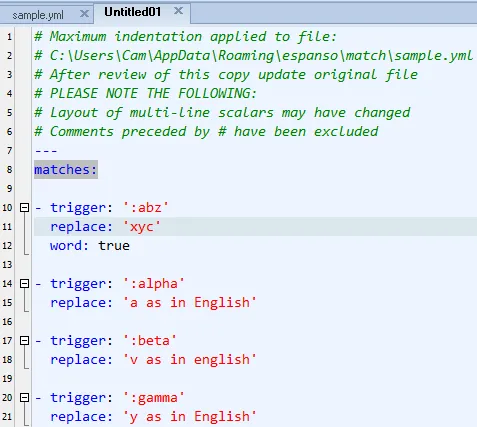The height and width of the screenshot is (427, 477).
Task: Click line number 11 in gutter
Action: [7, 227]
